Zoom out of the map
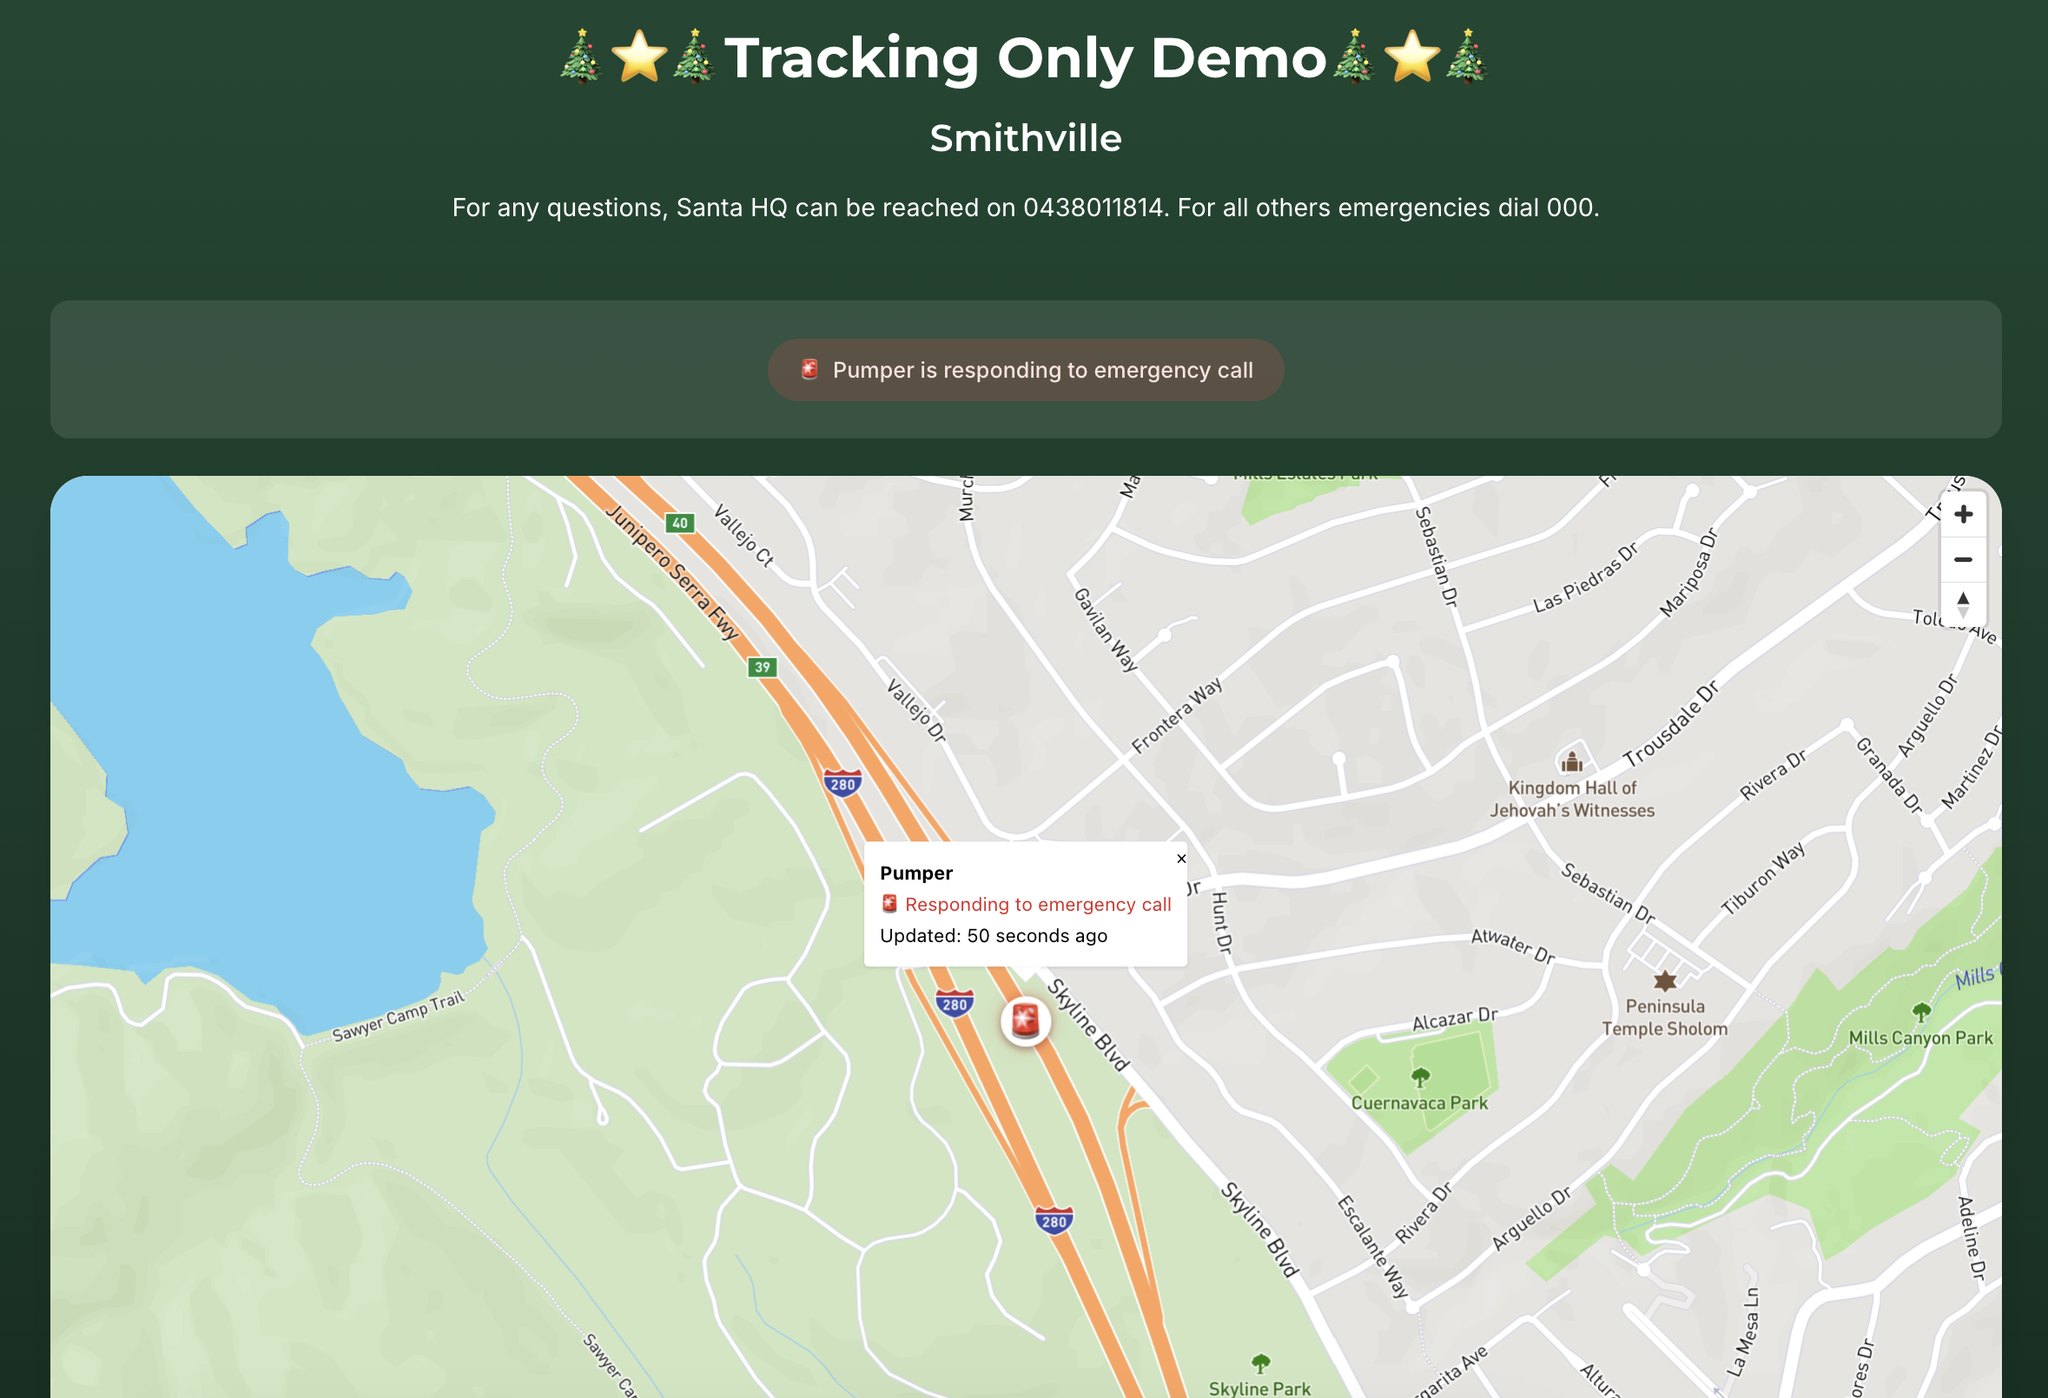This screenshot has width=2048, height=1398. 1962,559
